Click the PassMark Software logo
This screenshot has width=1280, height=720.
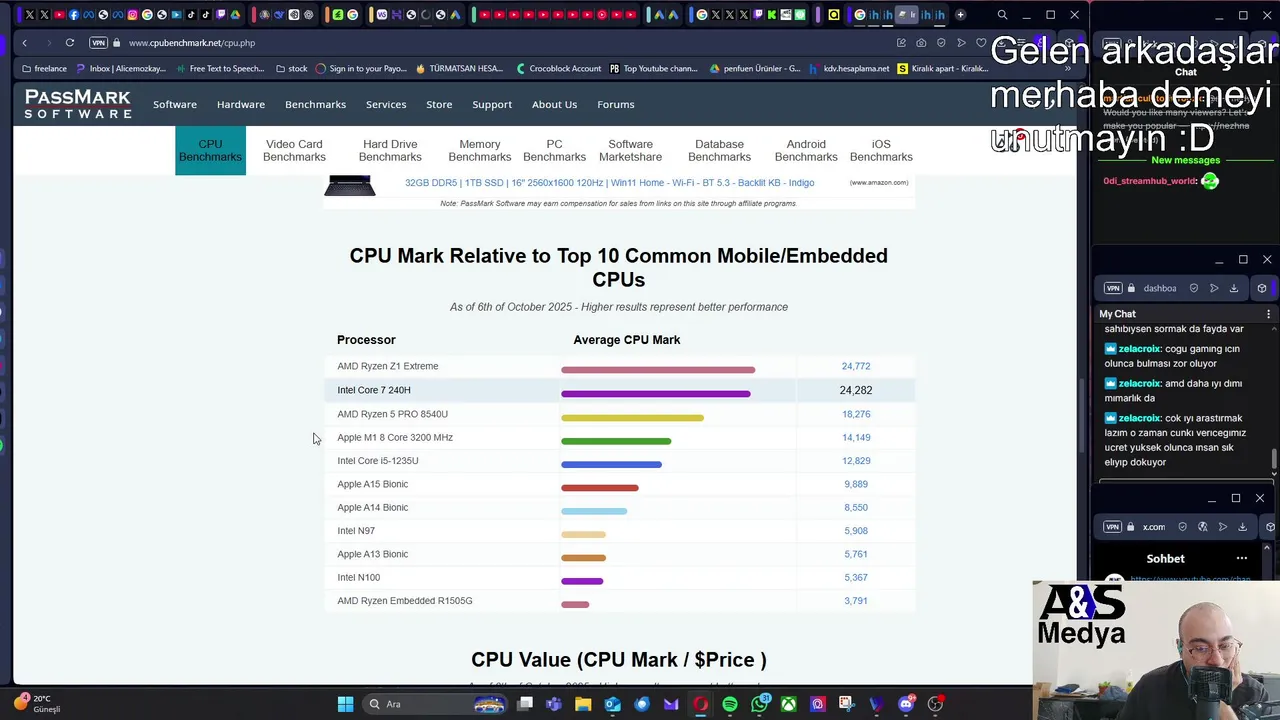78,104
